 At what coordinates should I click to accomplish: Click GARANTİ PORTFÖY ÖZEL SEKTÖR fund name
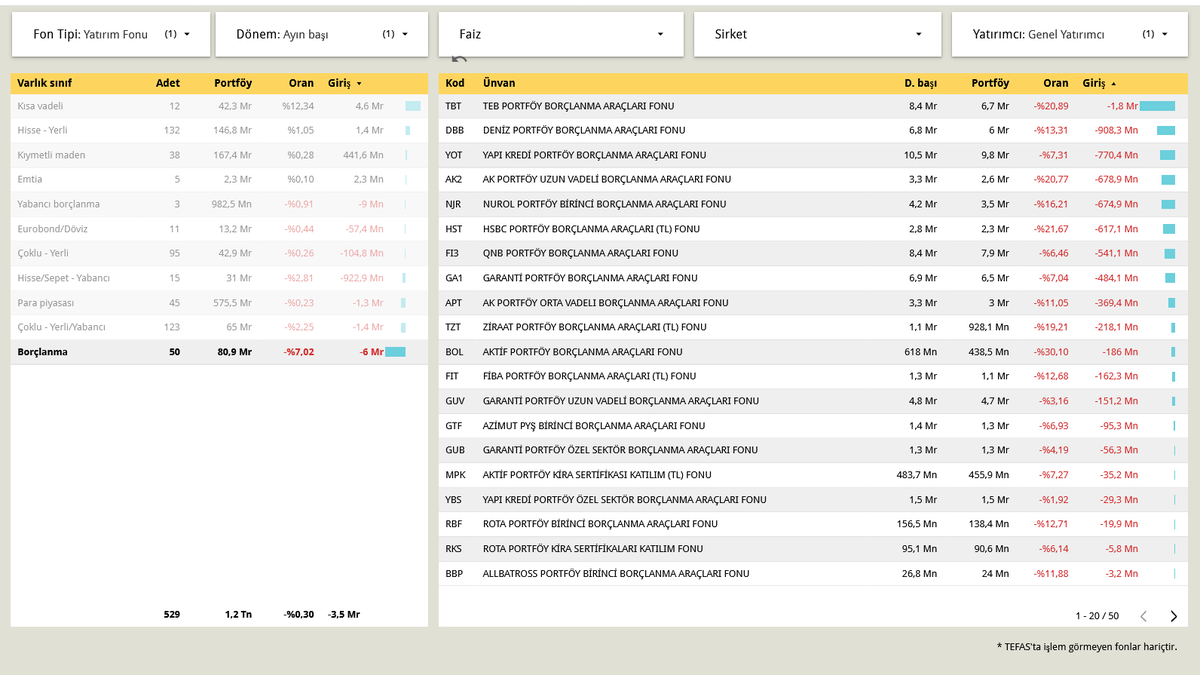point(623,450)
